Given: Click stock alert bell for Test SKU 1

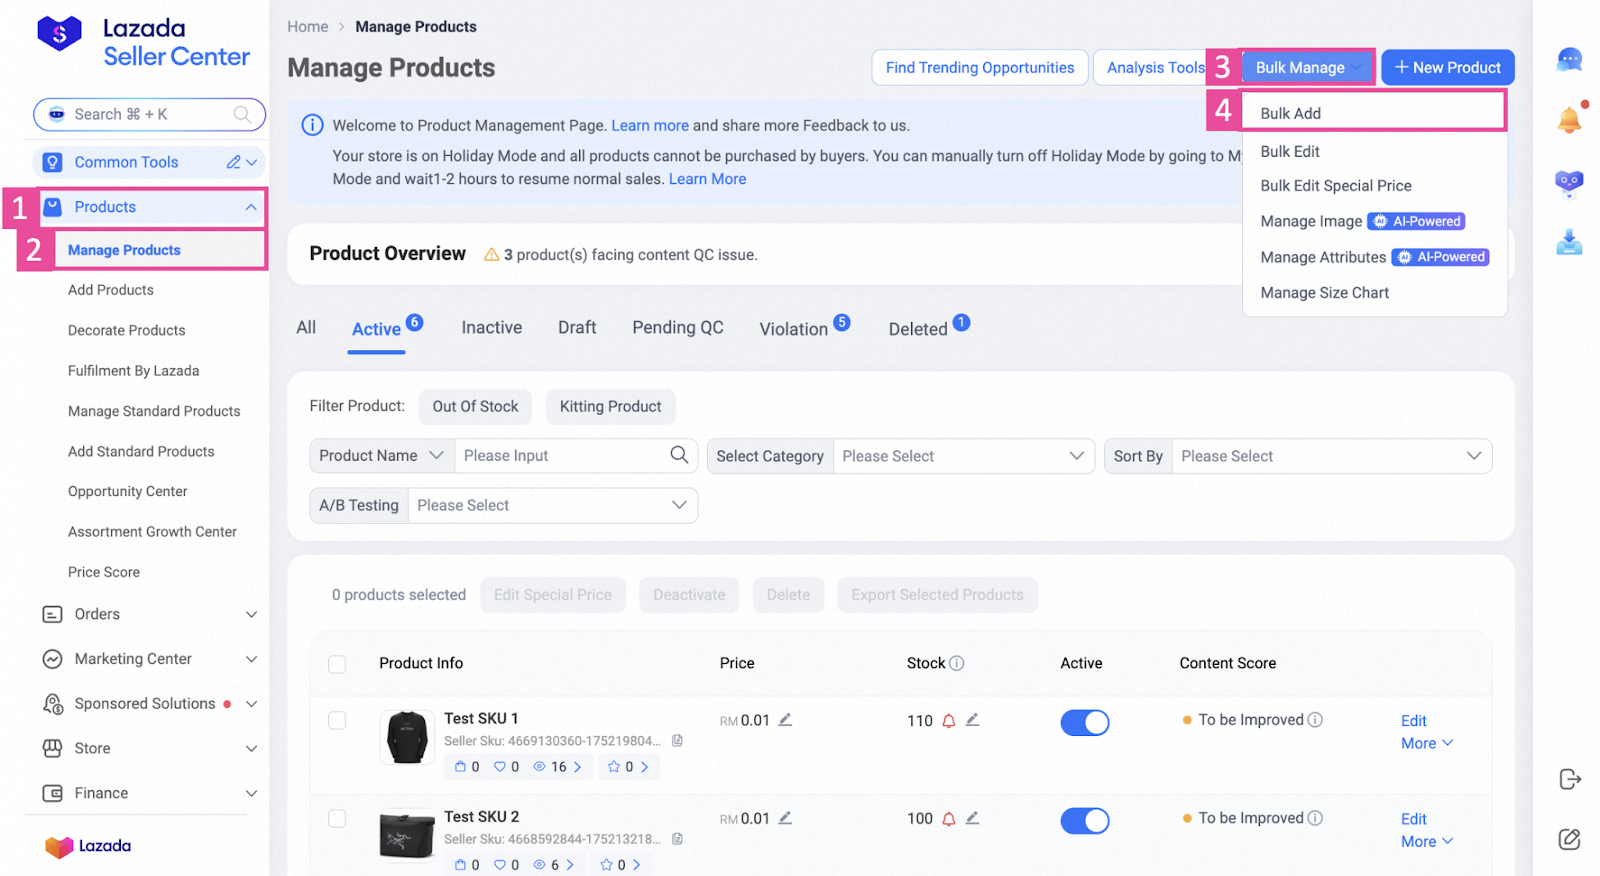Looking at the screenshot, I should (948, 721).
